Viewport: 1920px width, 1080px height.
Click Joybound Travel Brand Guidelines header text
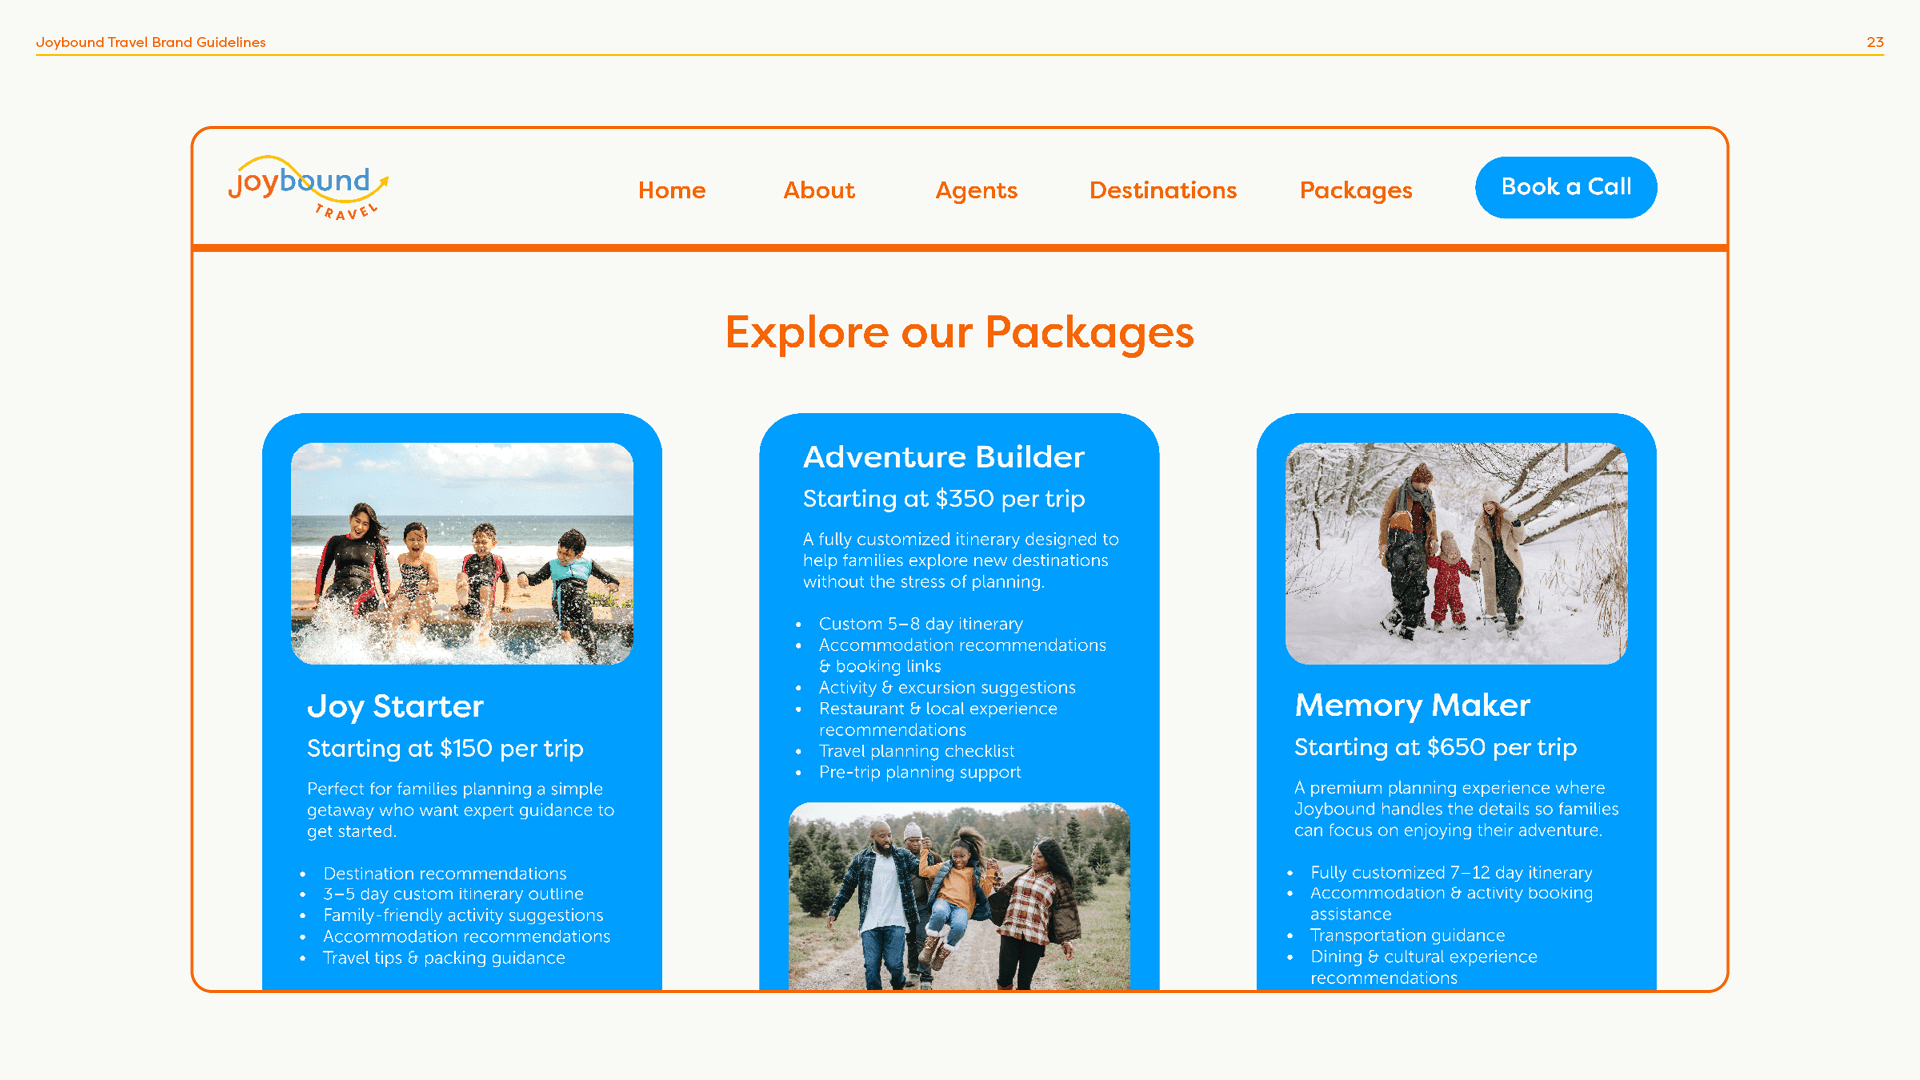[x=151, y=42]
